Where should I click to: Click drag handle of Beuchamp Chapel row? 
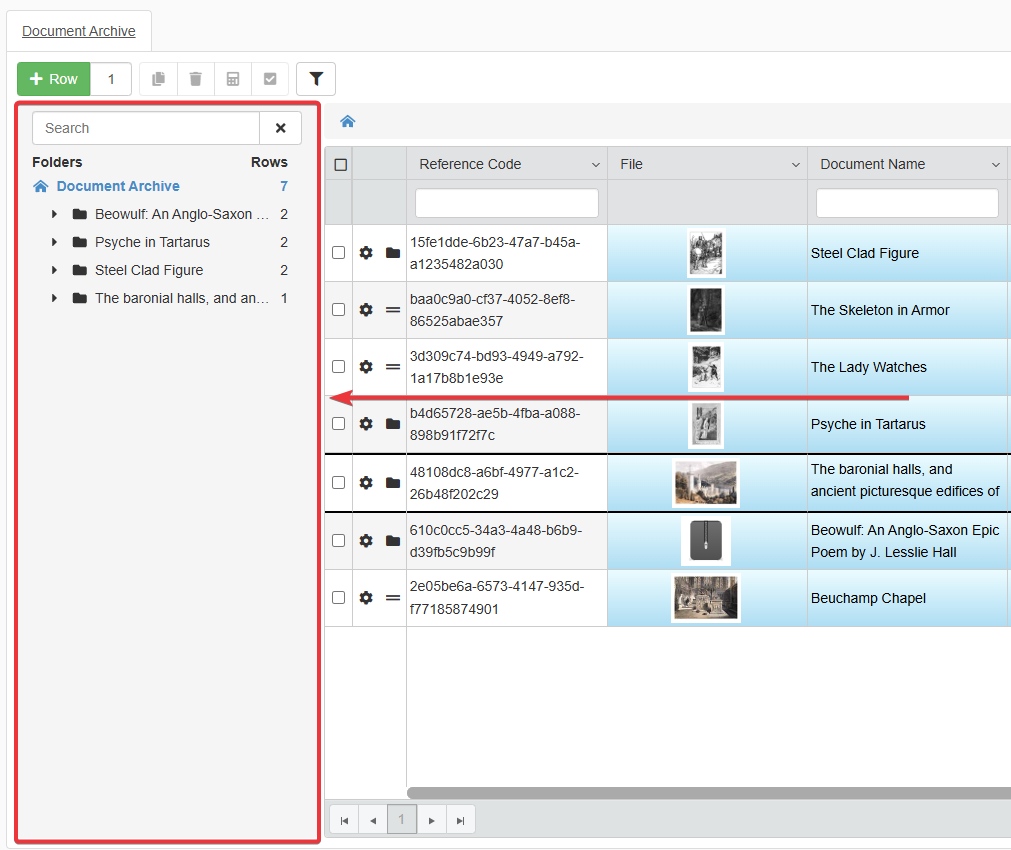[393, 598]
